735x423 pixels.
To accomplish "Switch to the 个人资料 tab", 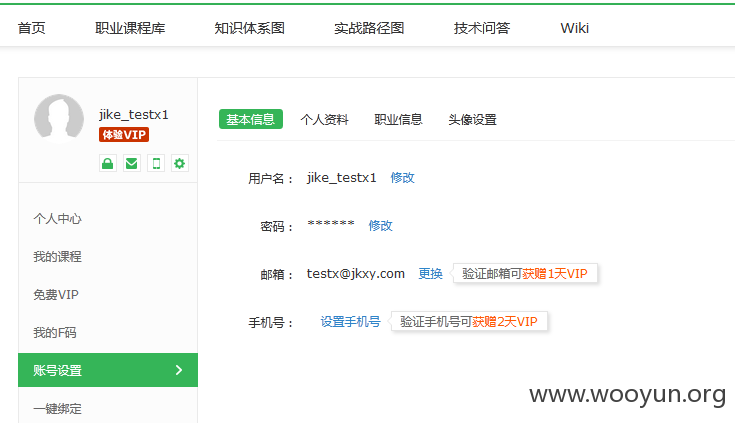I will 324,120.
